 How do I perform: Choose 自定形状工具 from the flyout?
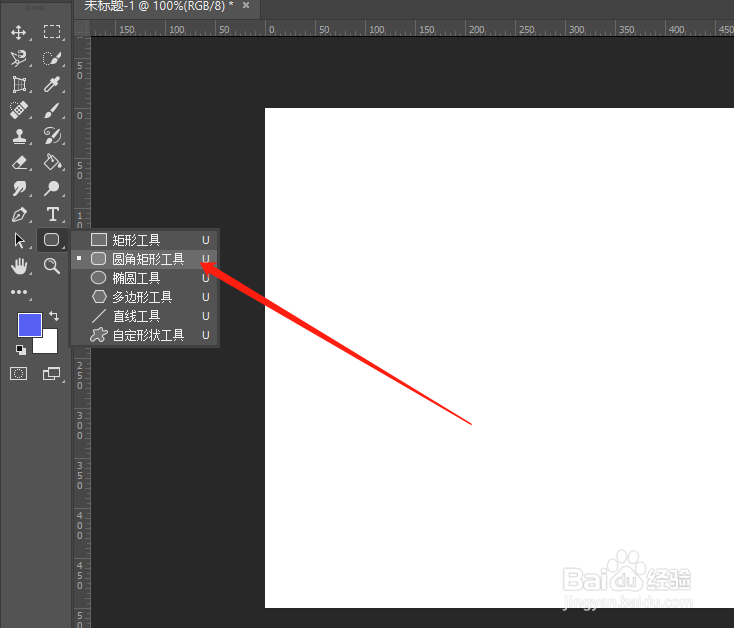145,335
